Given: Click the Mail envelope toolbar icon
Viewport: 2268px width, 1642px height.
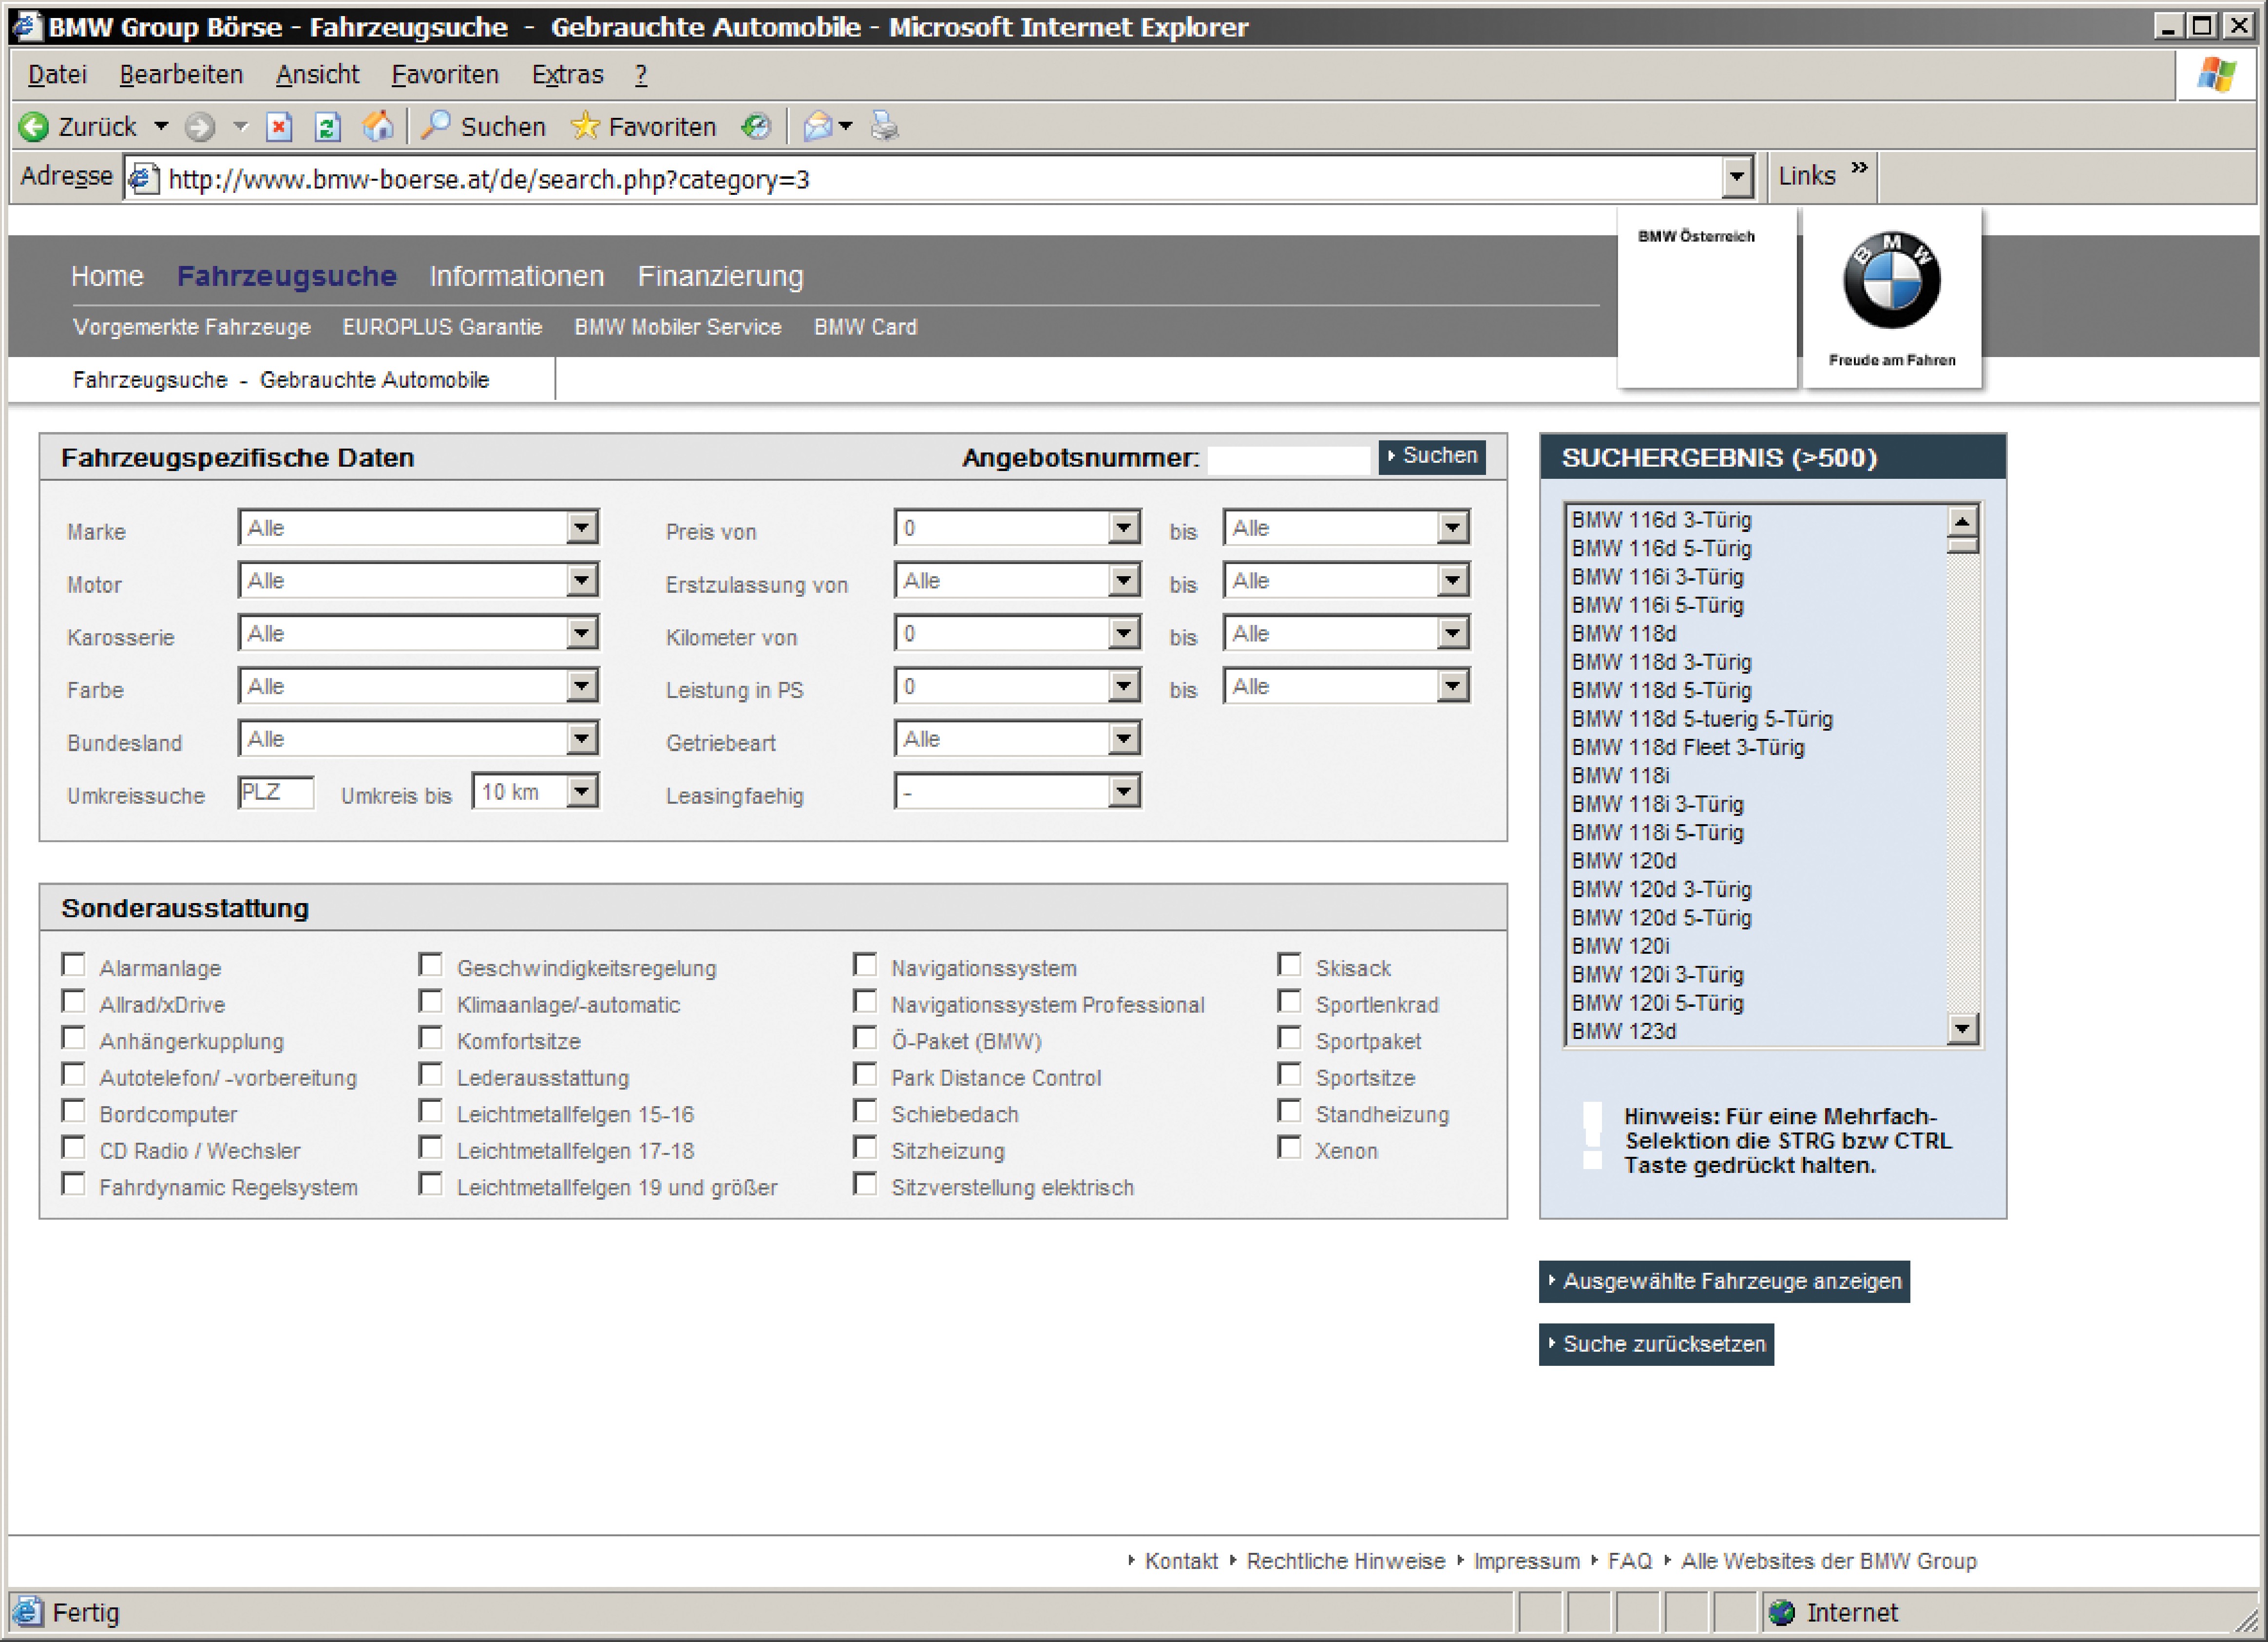Looking at the screenshot, I should point(818,127).
